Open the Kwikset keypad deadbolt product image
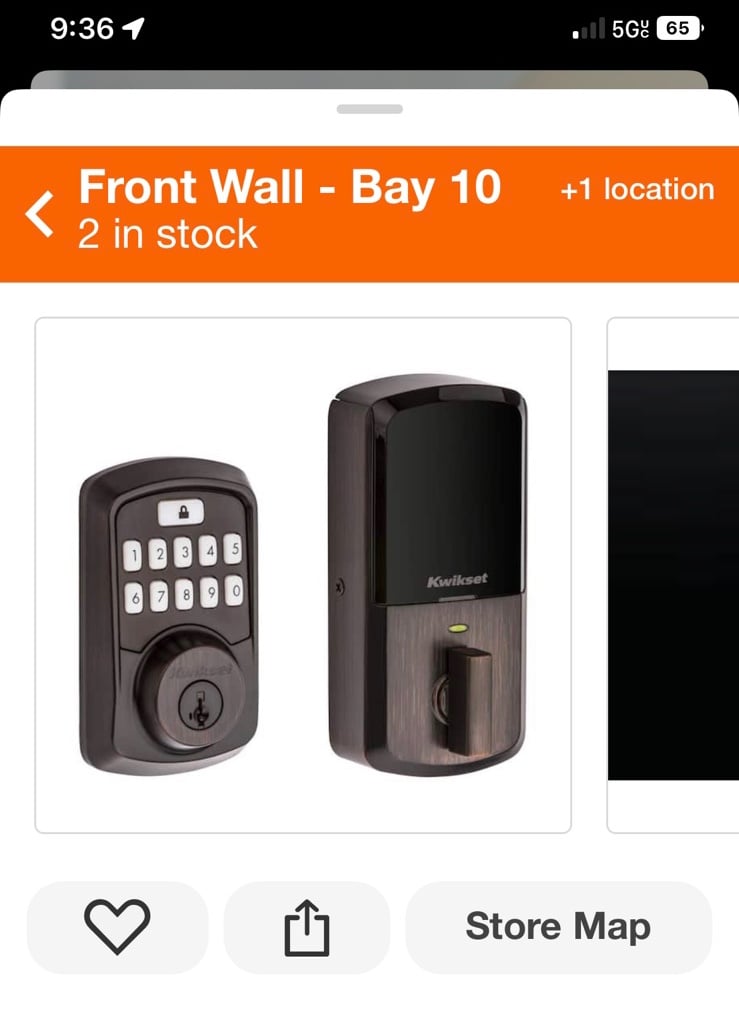Image resolution: width=739 pixels, height=1012 pixels. click(303, 575)
